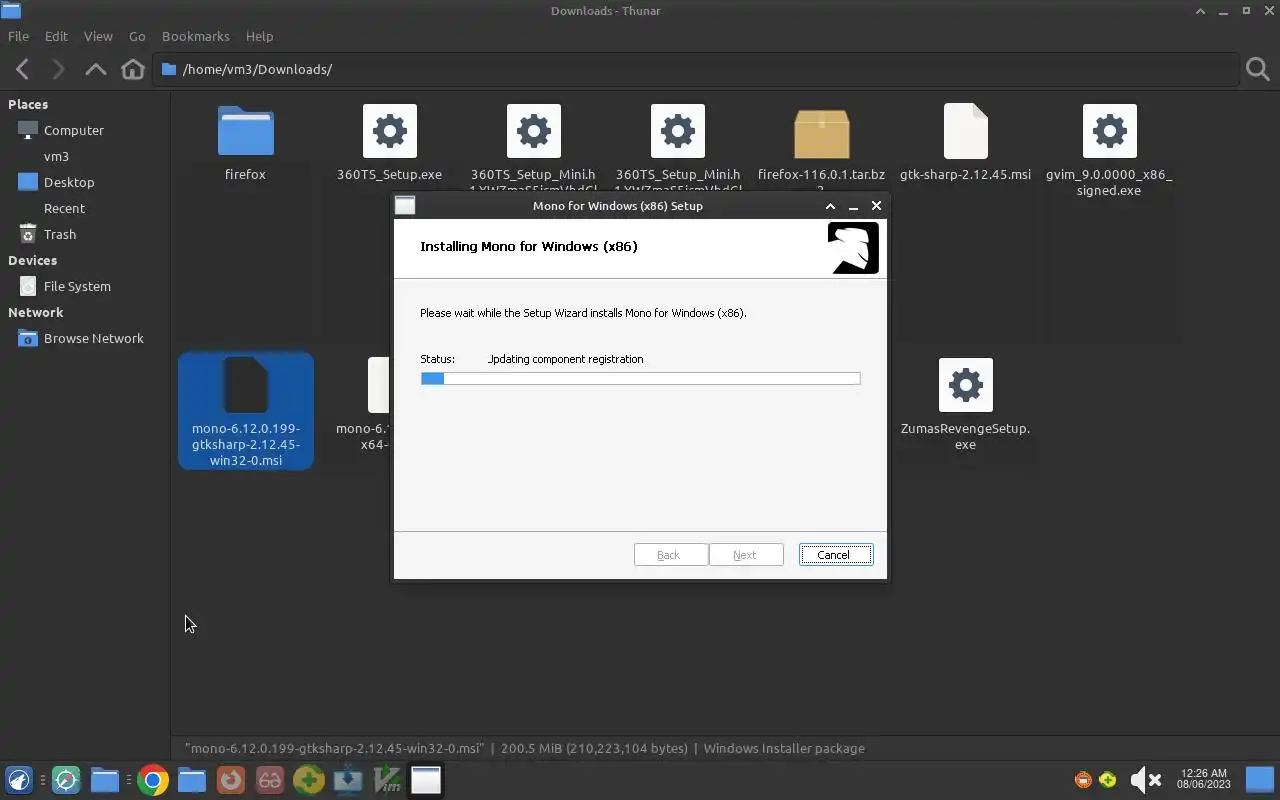Open the Vim launcher in the taskbar
Viewport: 1280px width, 800px height.
[387, 780]
